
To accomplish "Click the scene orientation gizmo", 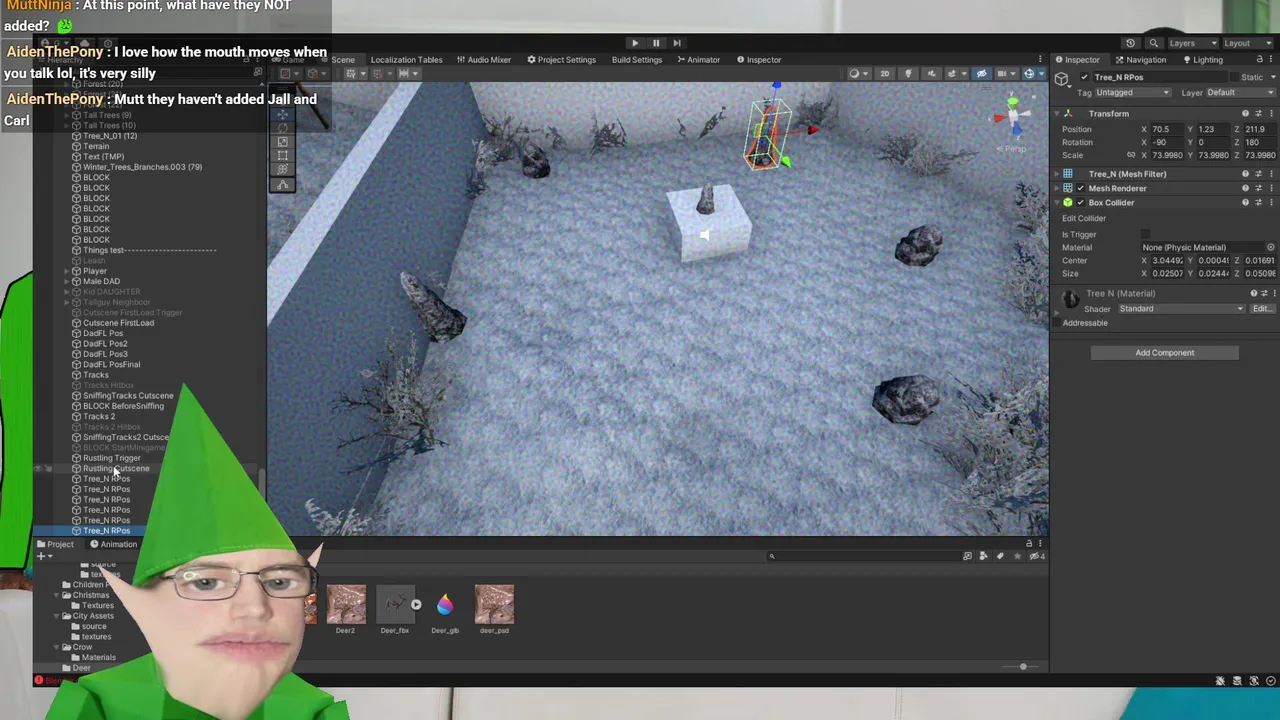I will tap(1012, 115).
